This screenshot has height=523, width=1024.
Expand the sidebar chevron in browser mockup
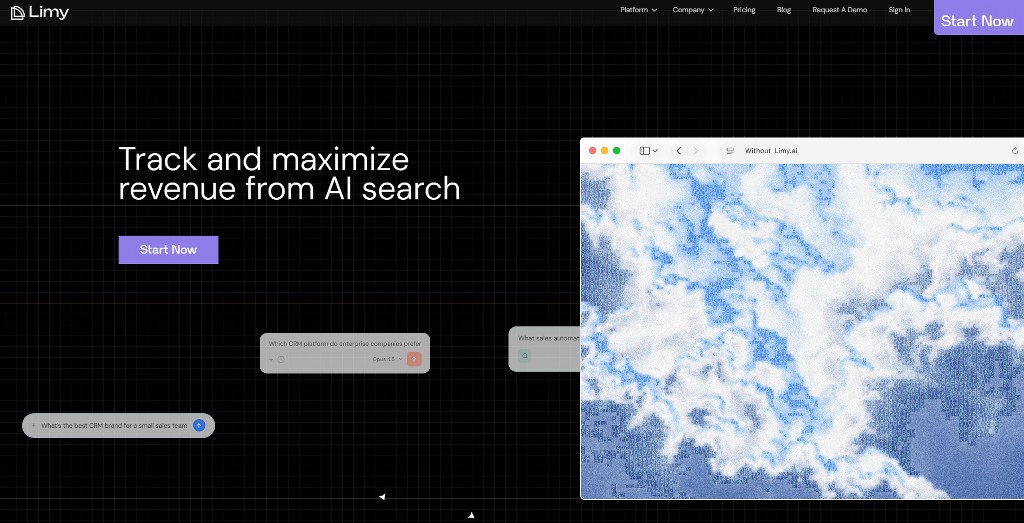tap(655, 151)
